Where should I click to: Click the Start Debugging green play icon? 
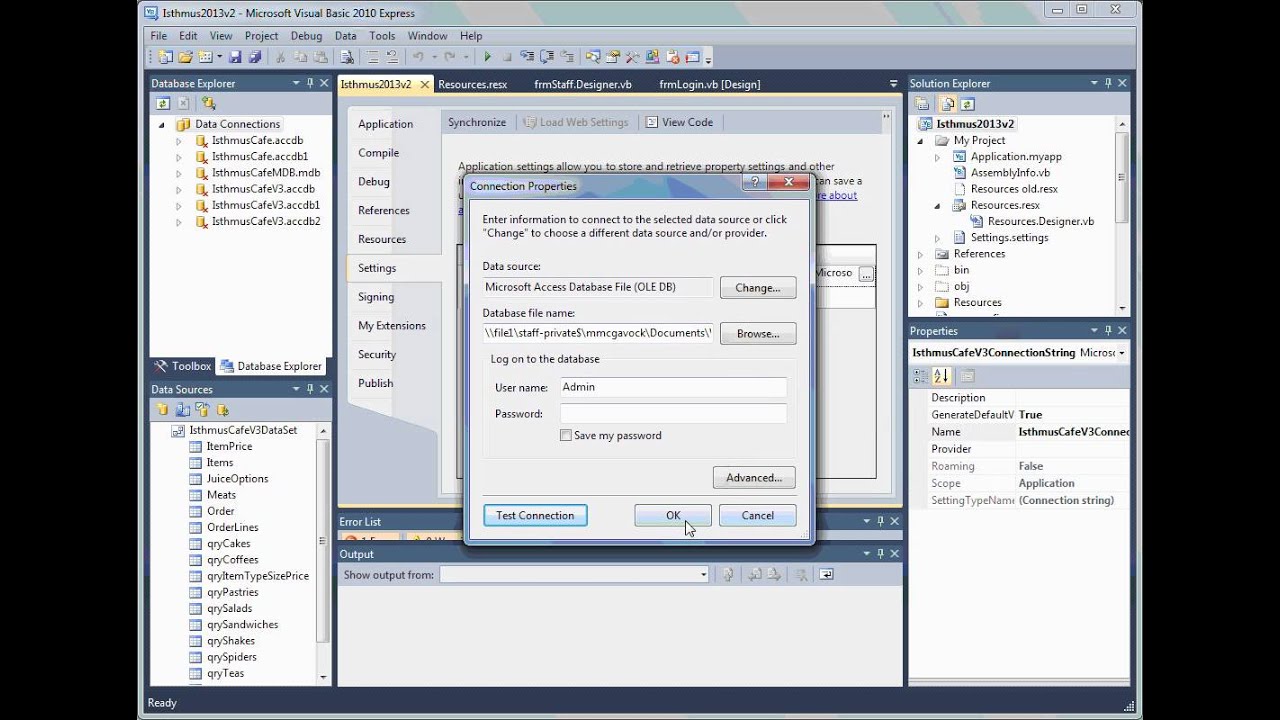coord(487,58)
